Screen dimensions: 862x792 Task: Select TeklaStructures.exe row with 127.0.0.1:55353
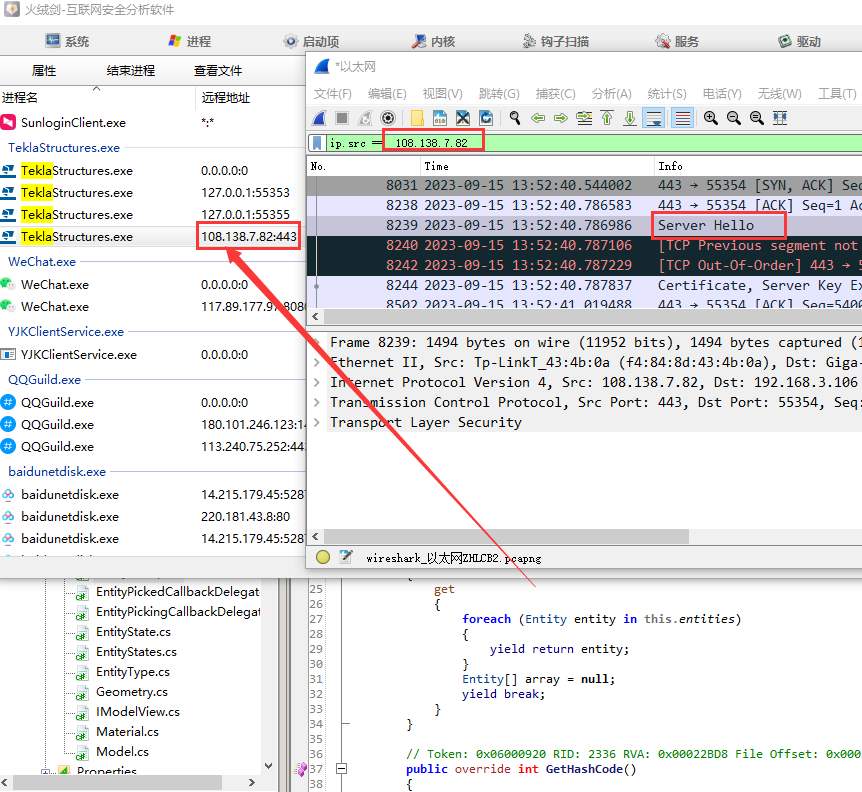pyautogui.click(x=153, y=193)
